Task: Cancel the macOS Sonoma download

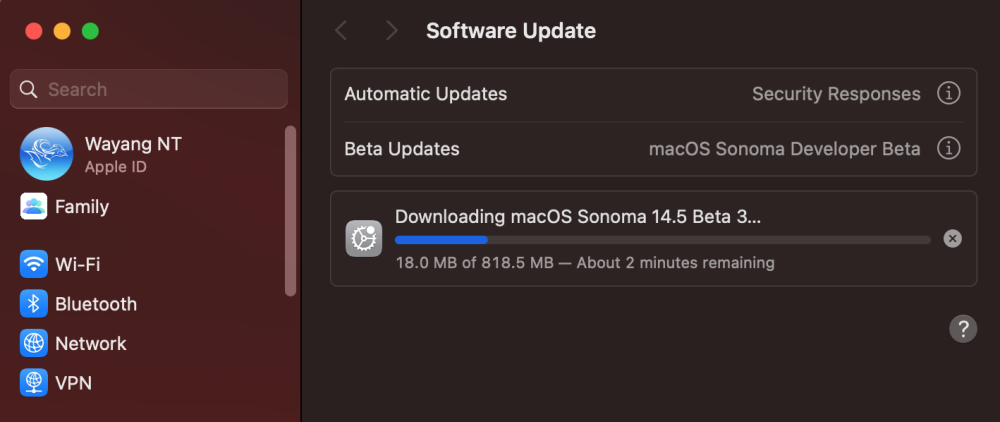Action: pyautogui.click(x=952, y=238)
